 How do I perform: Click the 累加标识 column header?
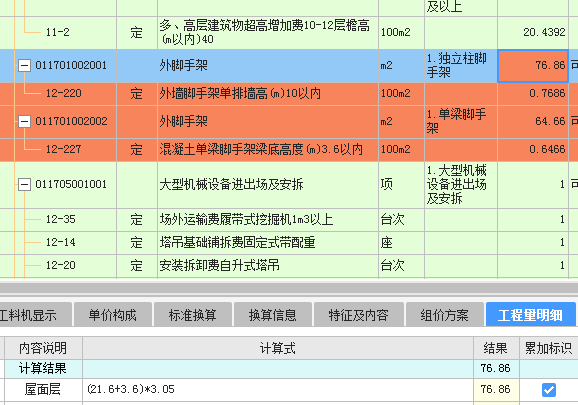[549, 348]
